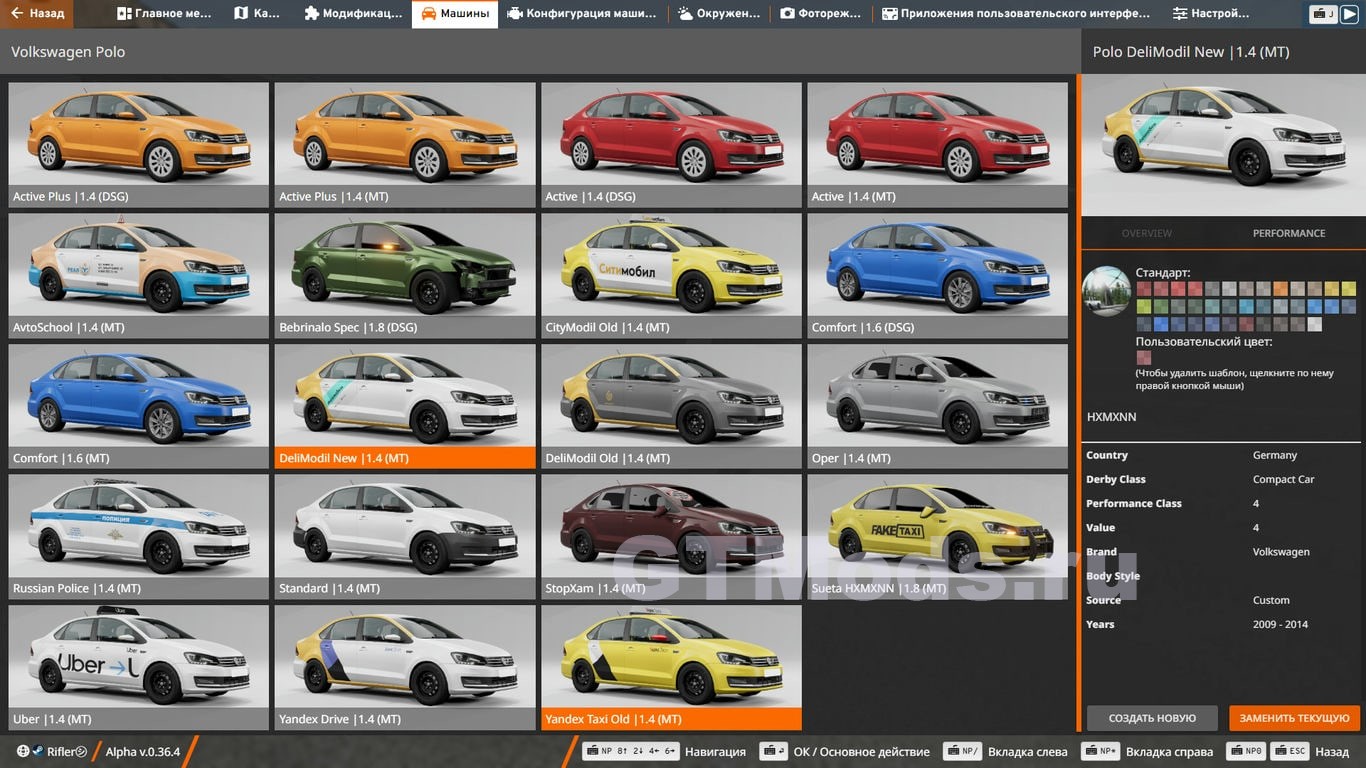The width and height of the screenshot is (1366, 768).
Task: Pick the orange standard color swatch
Action: (x=1281, y=289)
